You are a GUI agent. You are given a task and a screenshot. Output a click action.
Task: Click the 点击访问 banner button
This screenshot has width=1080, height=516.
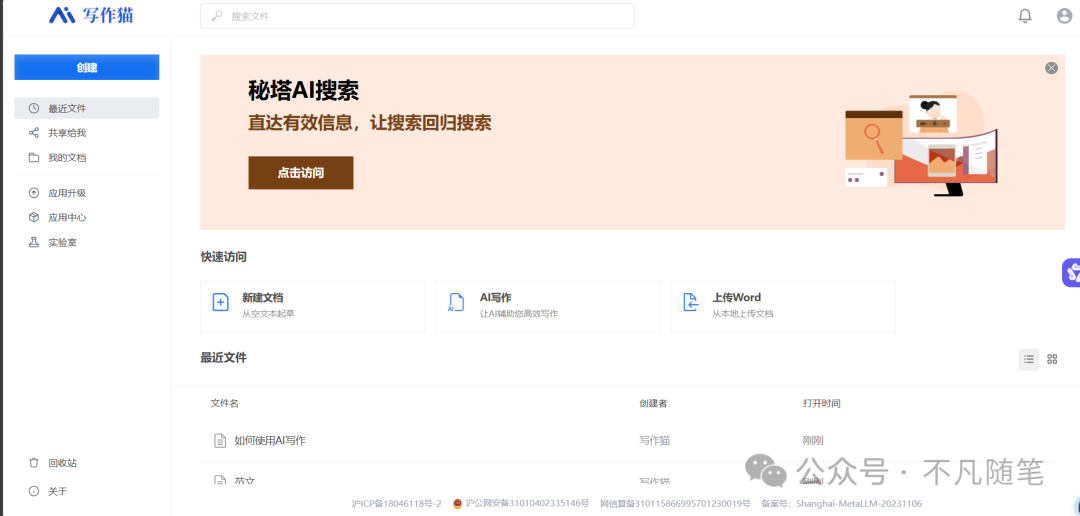click(x=301, y=173)
